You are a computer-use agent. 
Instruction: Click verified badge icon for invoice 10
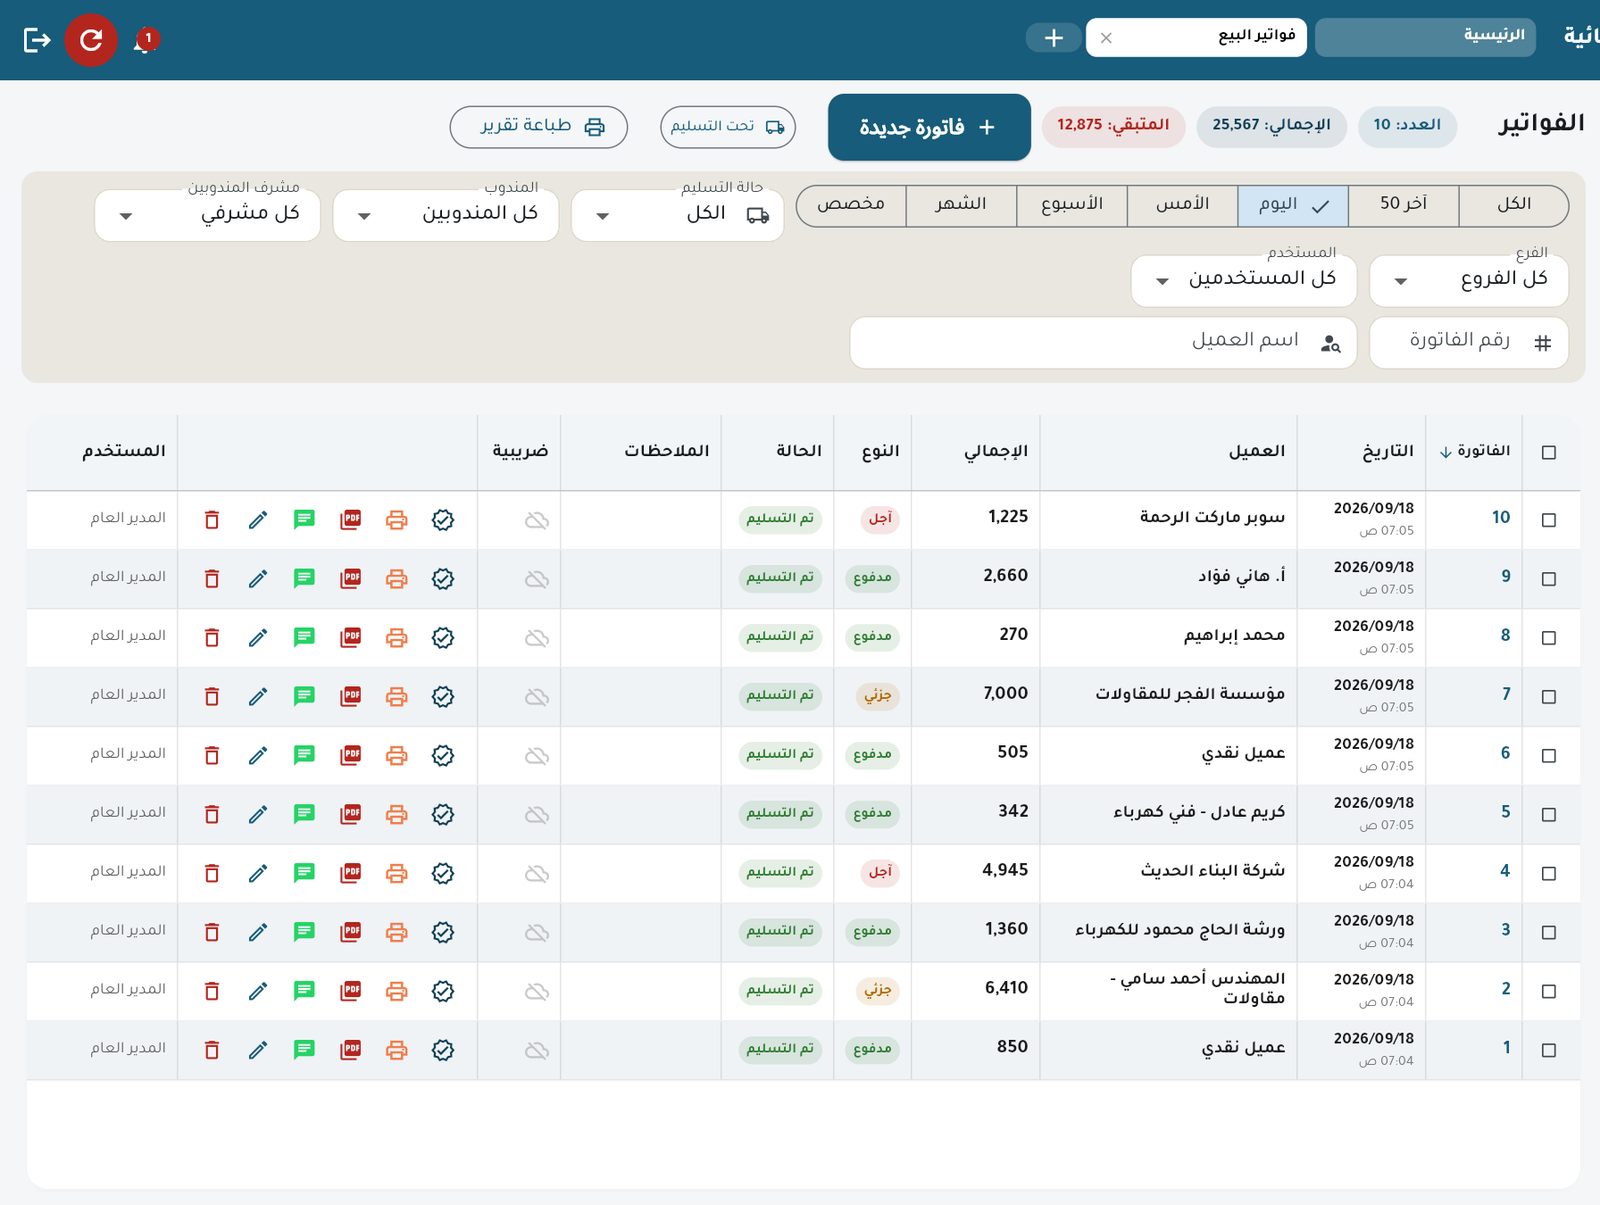(x=443, y=520)
